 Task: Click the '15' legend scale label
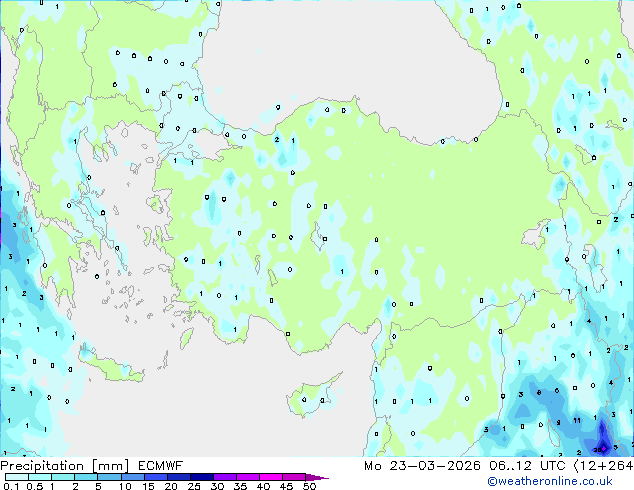pos(148,486)
